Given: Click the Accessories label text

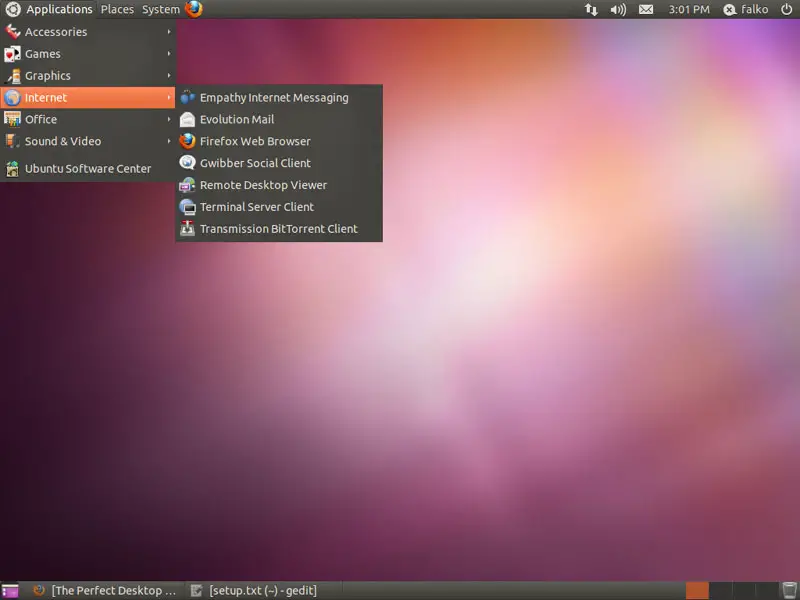Looking at the screenshot, I should click(x=56, y=32).
